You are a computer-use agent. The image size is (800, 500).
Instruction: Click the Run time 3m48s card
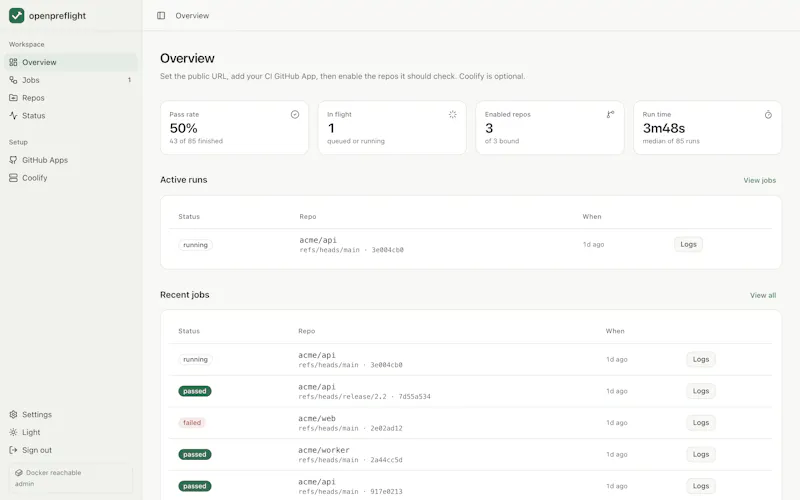(707, 128)
